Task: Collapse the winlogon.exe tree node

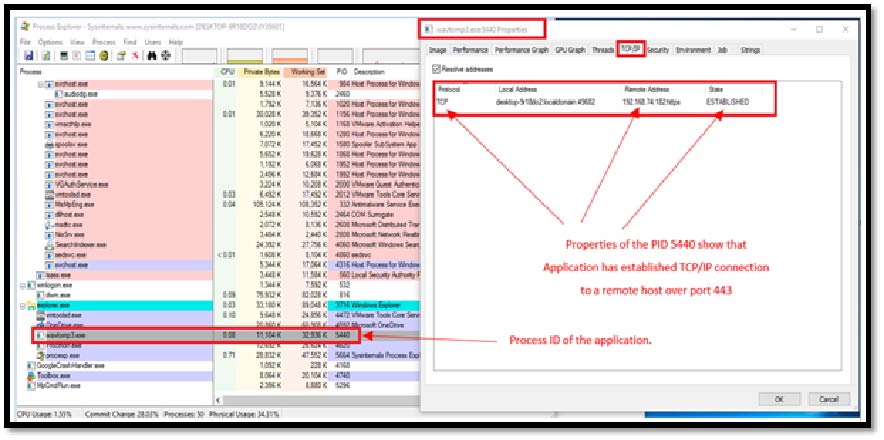Action: coord(23,285)
